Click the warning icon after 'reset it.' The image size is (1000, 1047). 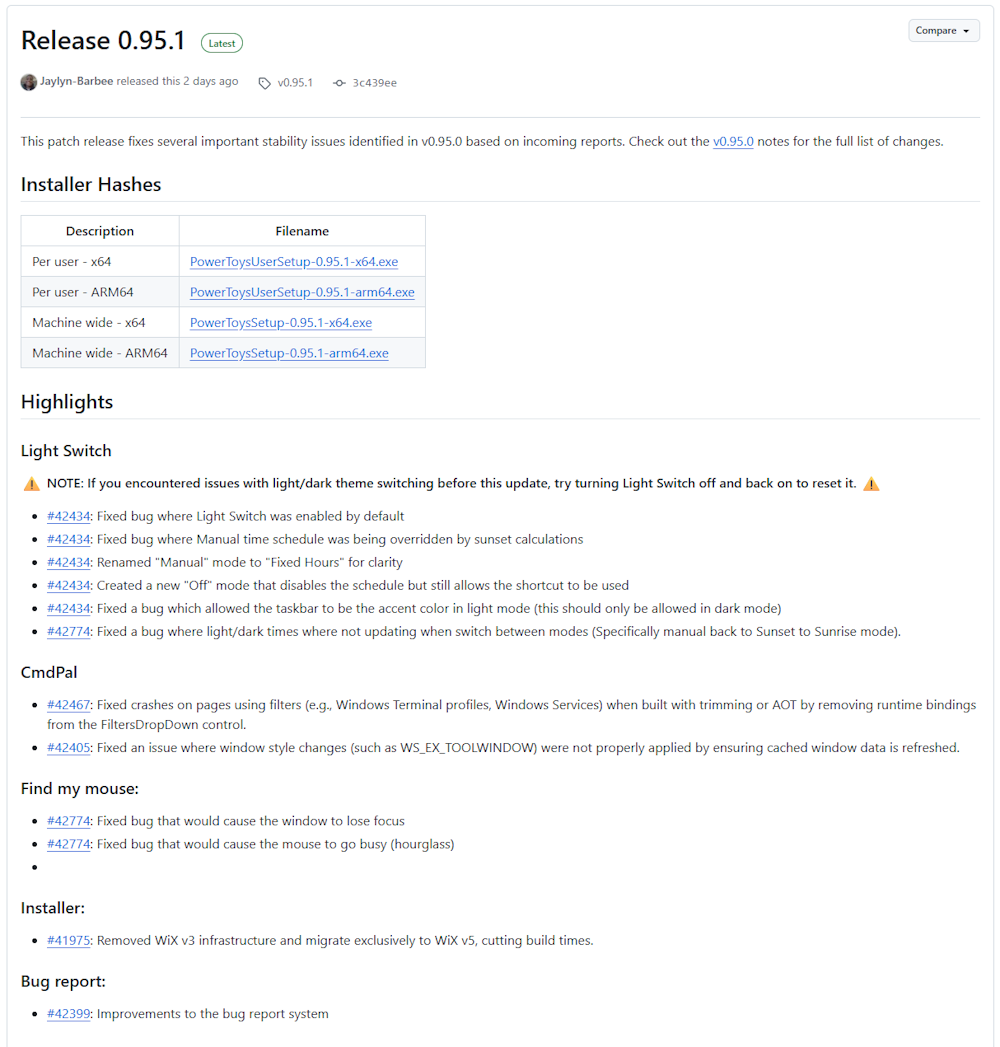coord(871,484)
